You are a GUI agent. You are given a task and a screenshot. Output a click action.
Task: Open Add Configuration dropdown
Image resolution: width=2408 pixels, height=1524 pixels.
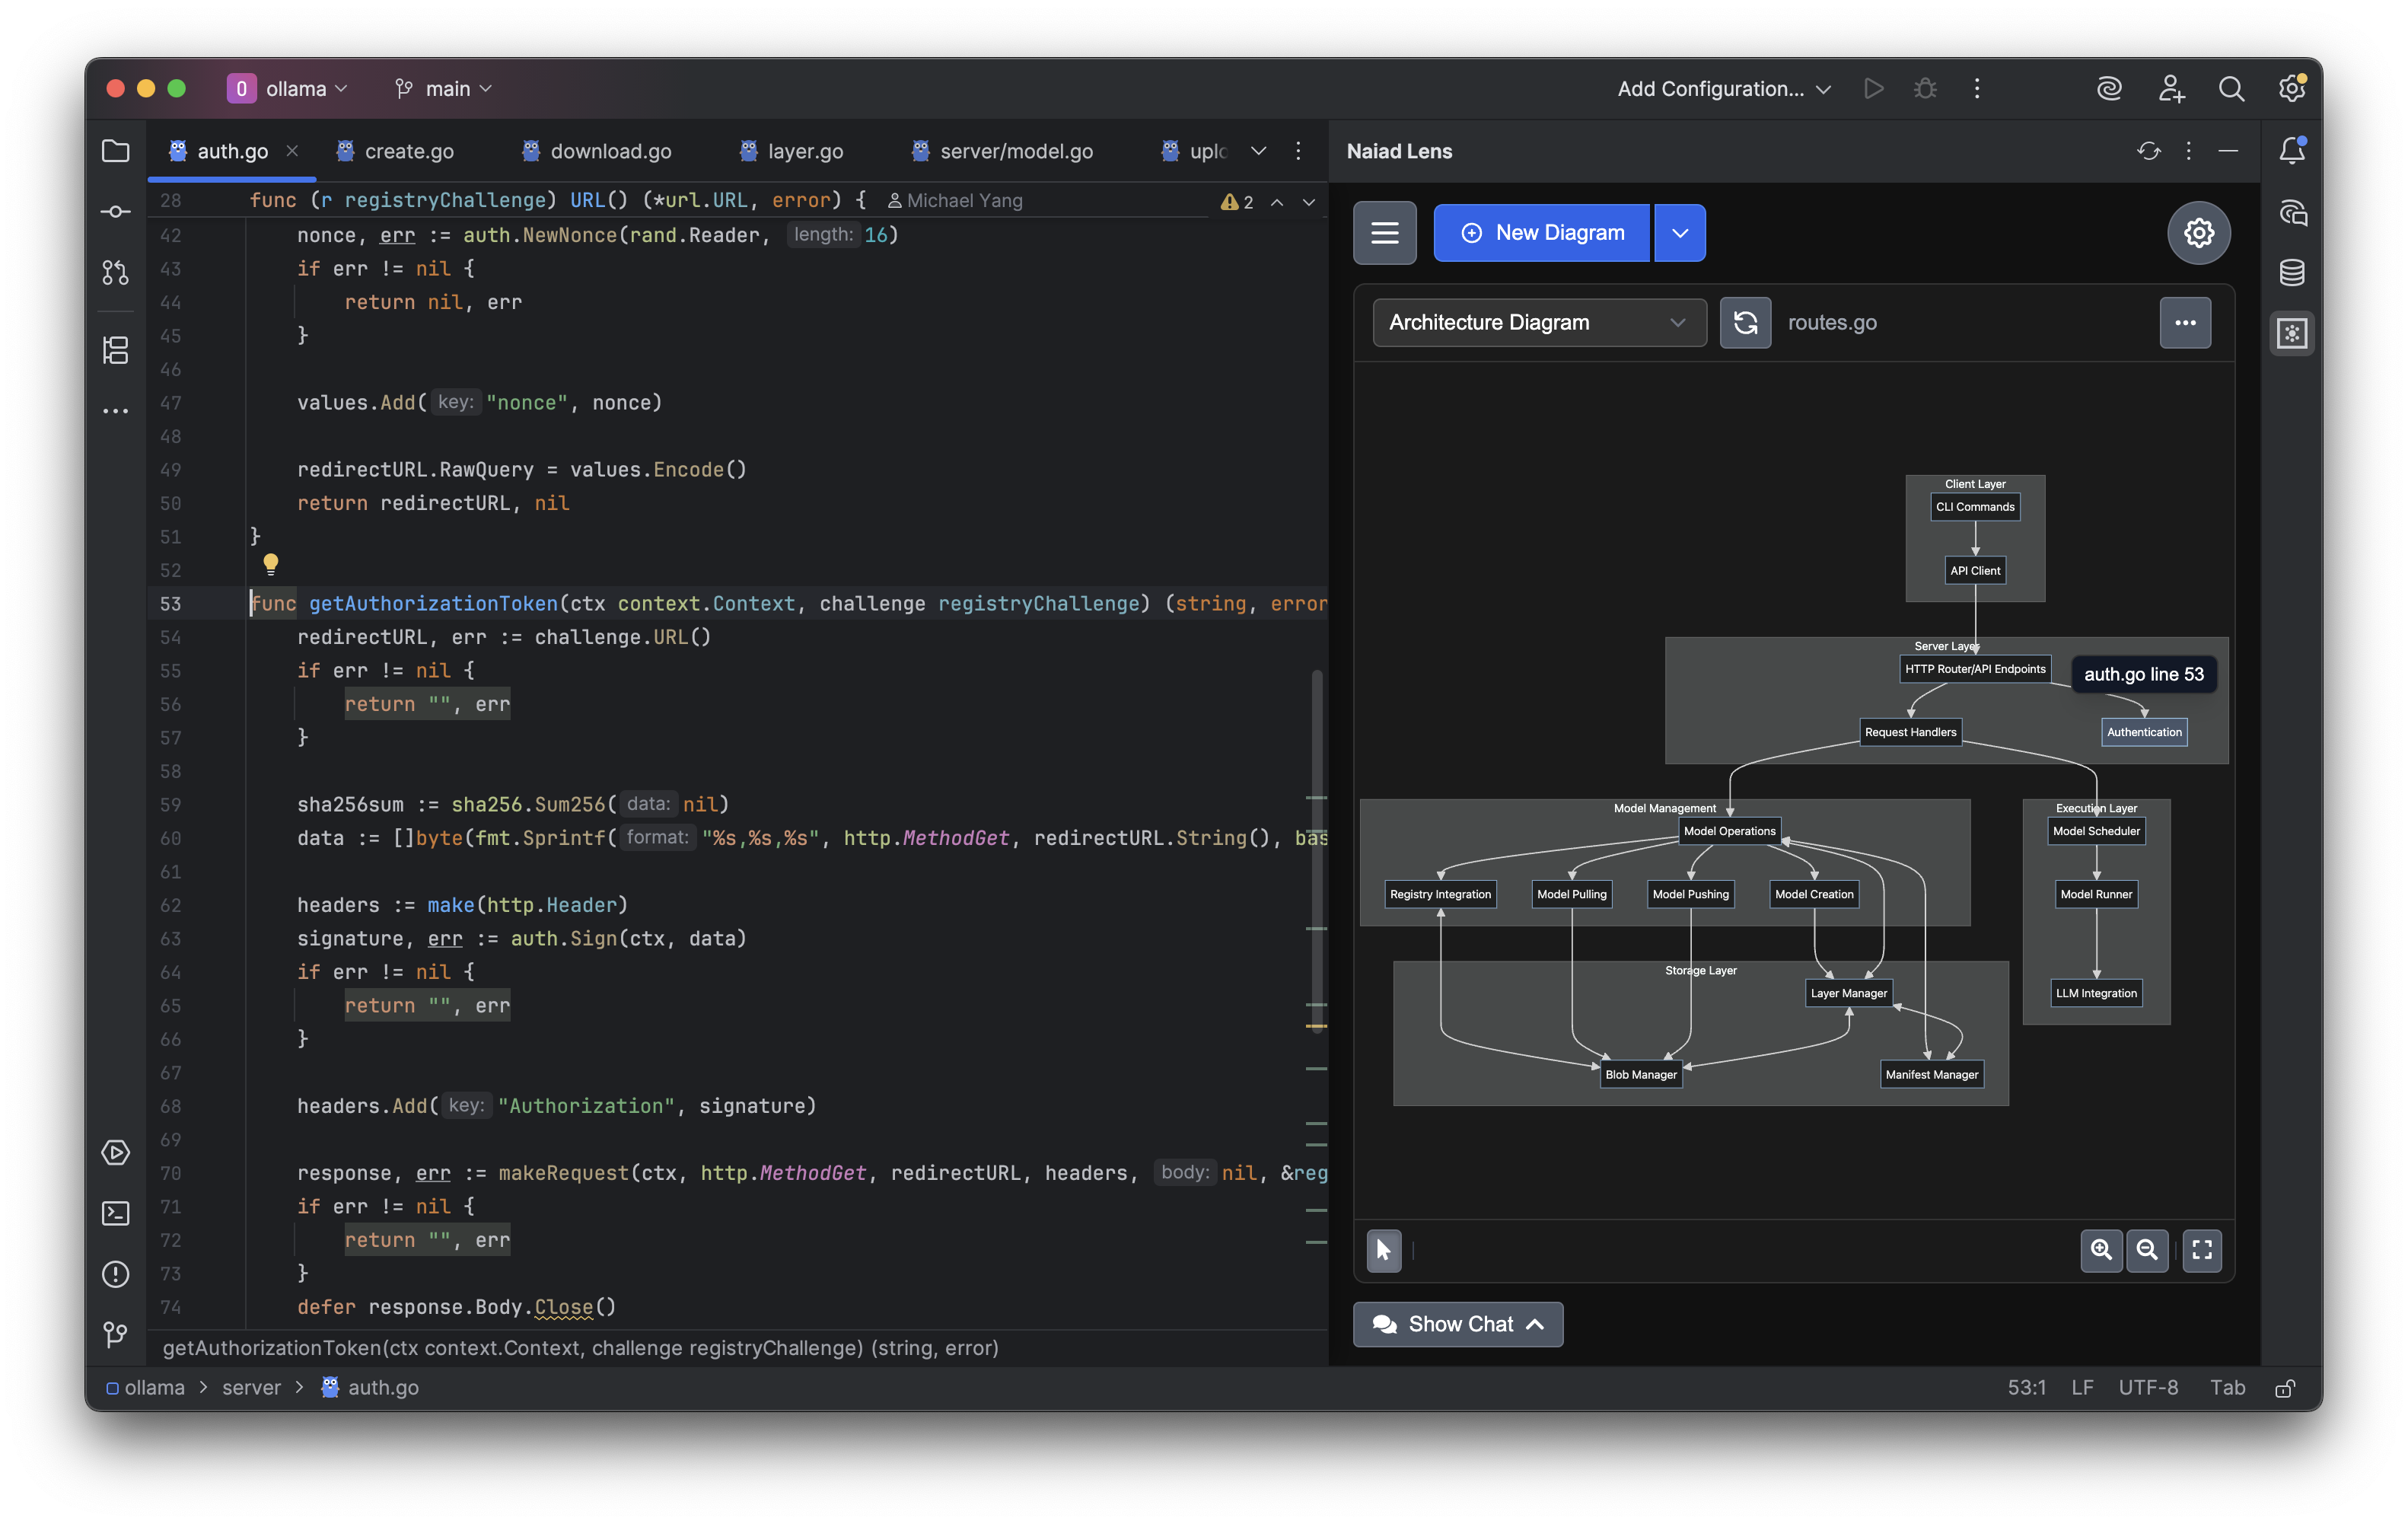pos(1724,89)
